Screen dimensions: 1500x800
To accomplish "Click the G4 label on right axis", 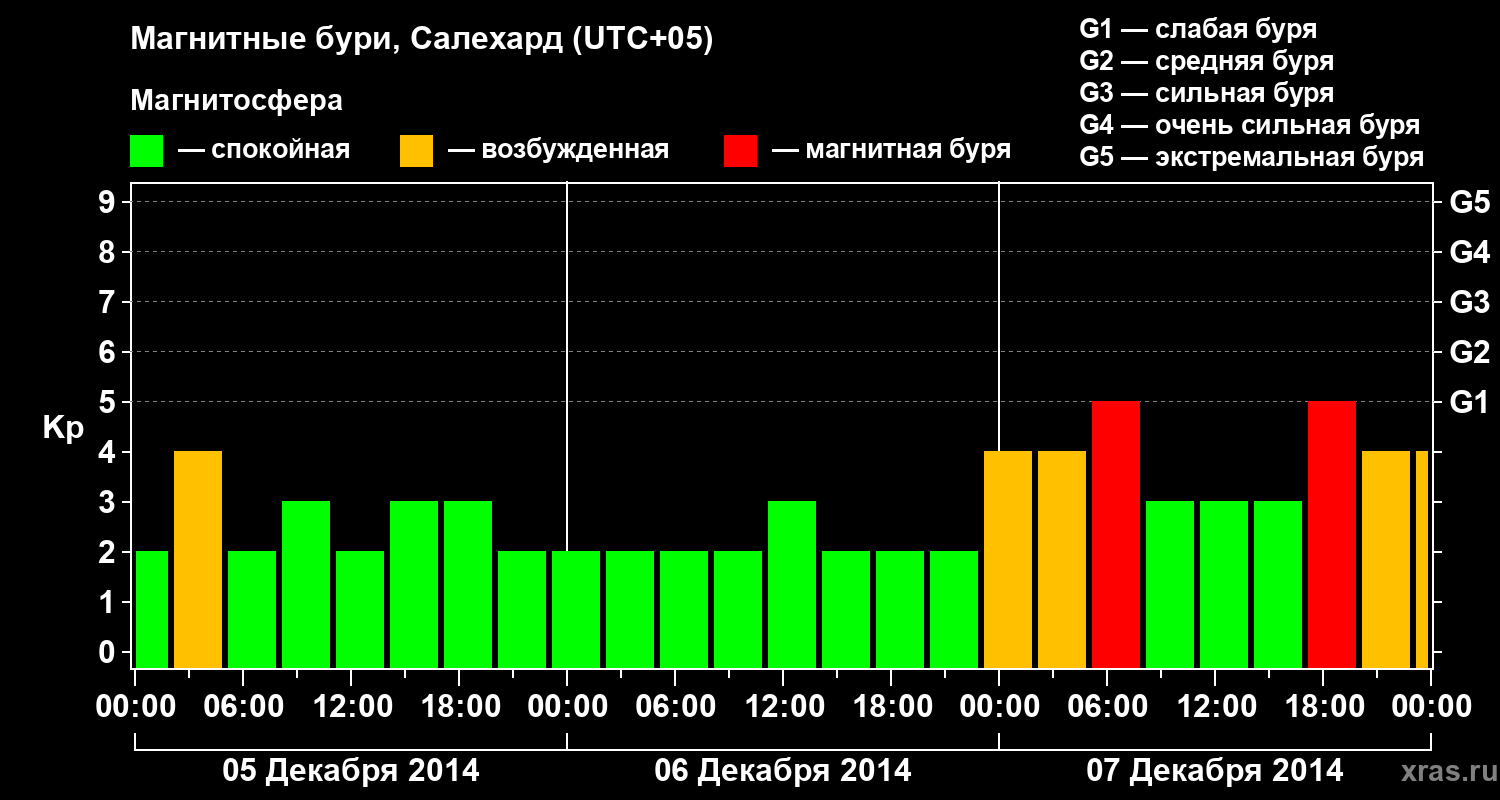I will (x=1469, y=252).
